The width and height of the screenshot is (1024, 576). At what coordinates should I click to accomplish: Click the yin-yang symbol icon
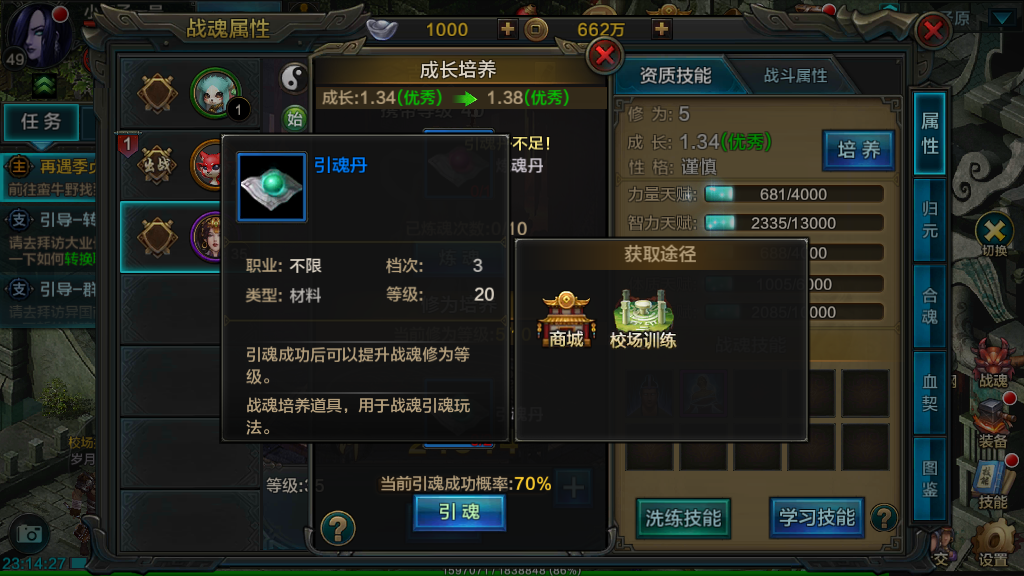point(293,78)
